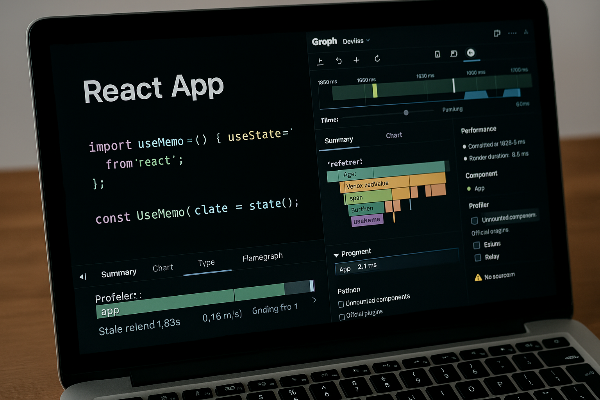Open the ellipsis more options menu
This screenshot has width=600, height=400.
point(512,33)
